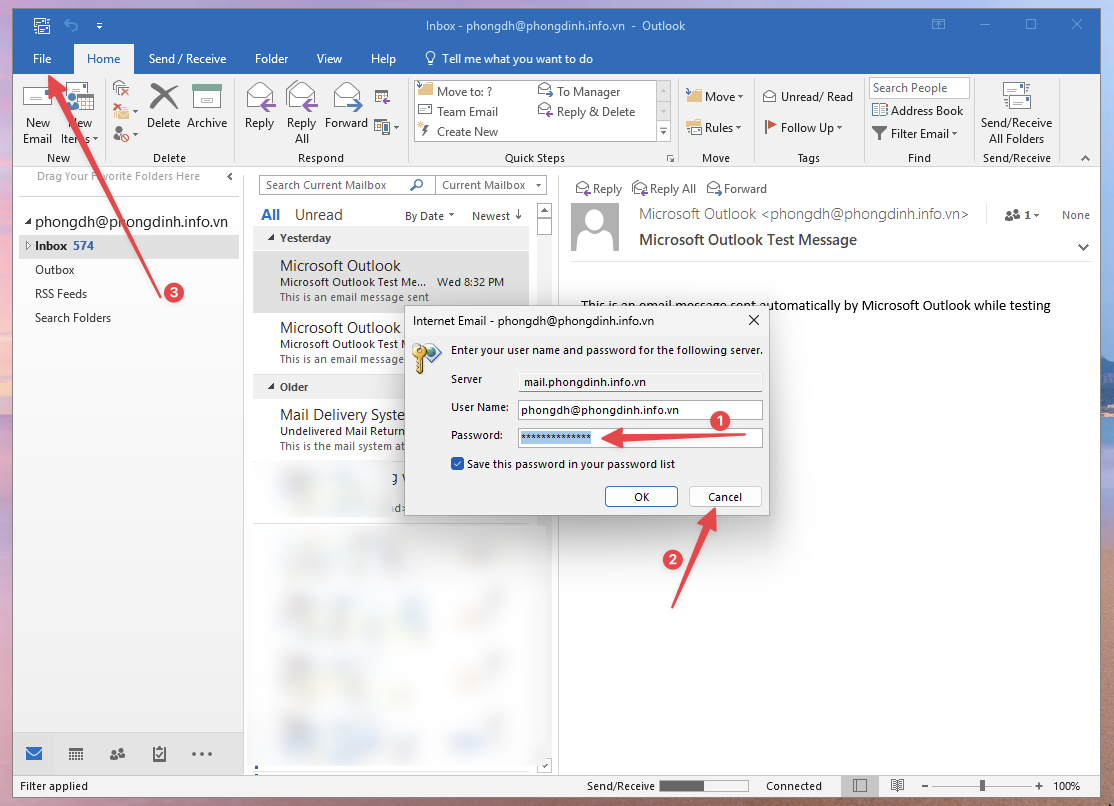Image resolution: width=1114 pixels, height=806 pixels.
Task: Select To Manager quick step
Action: click(x=579, y=92)
